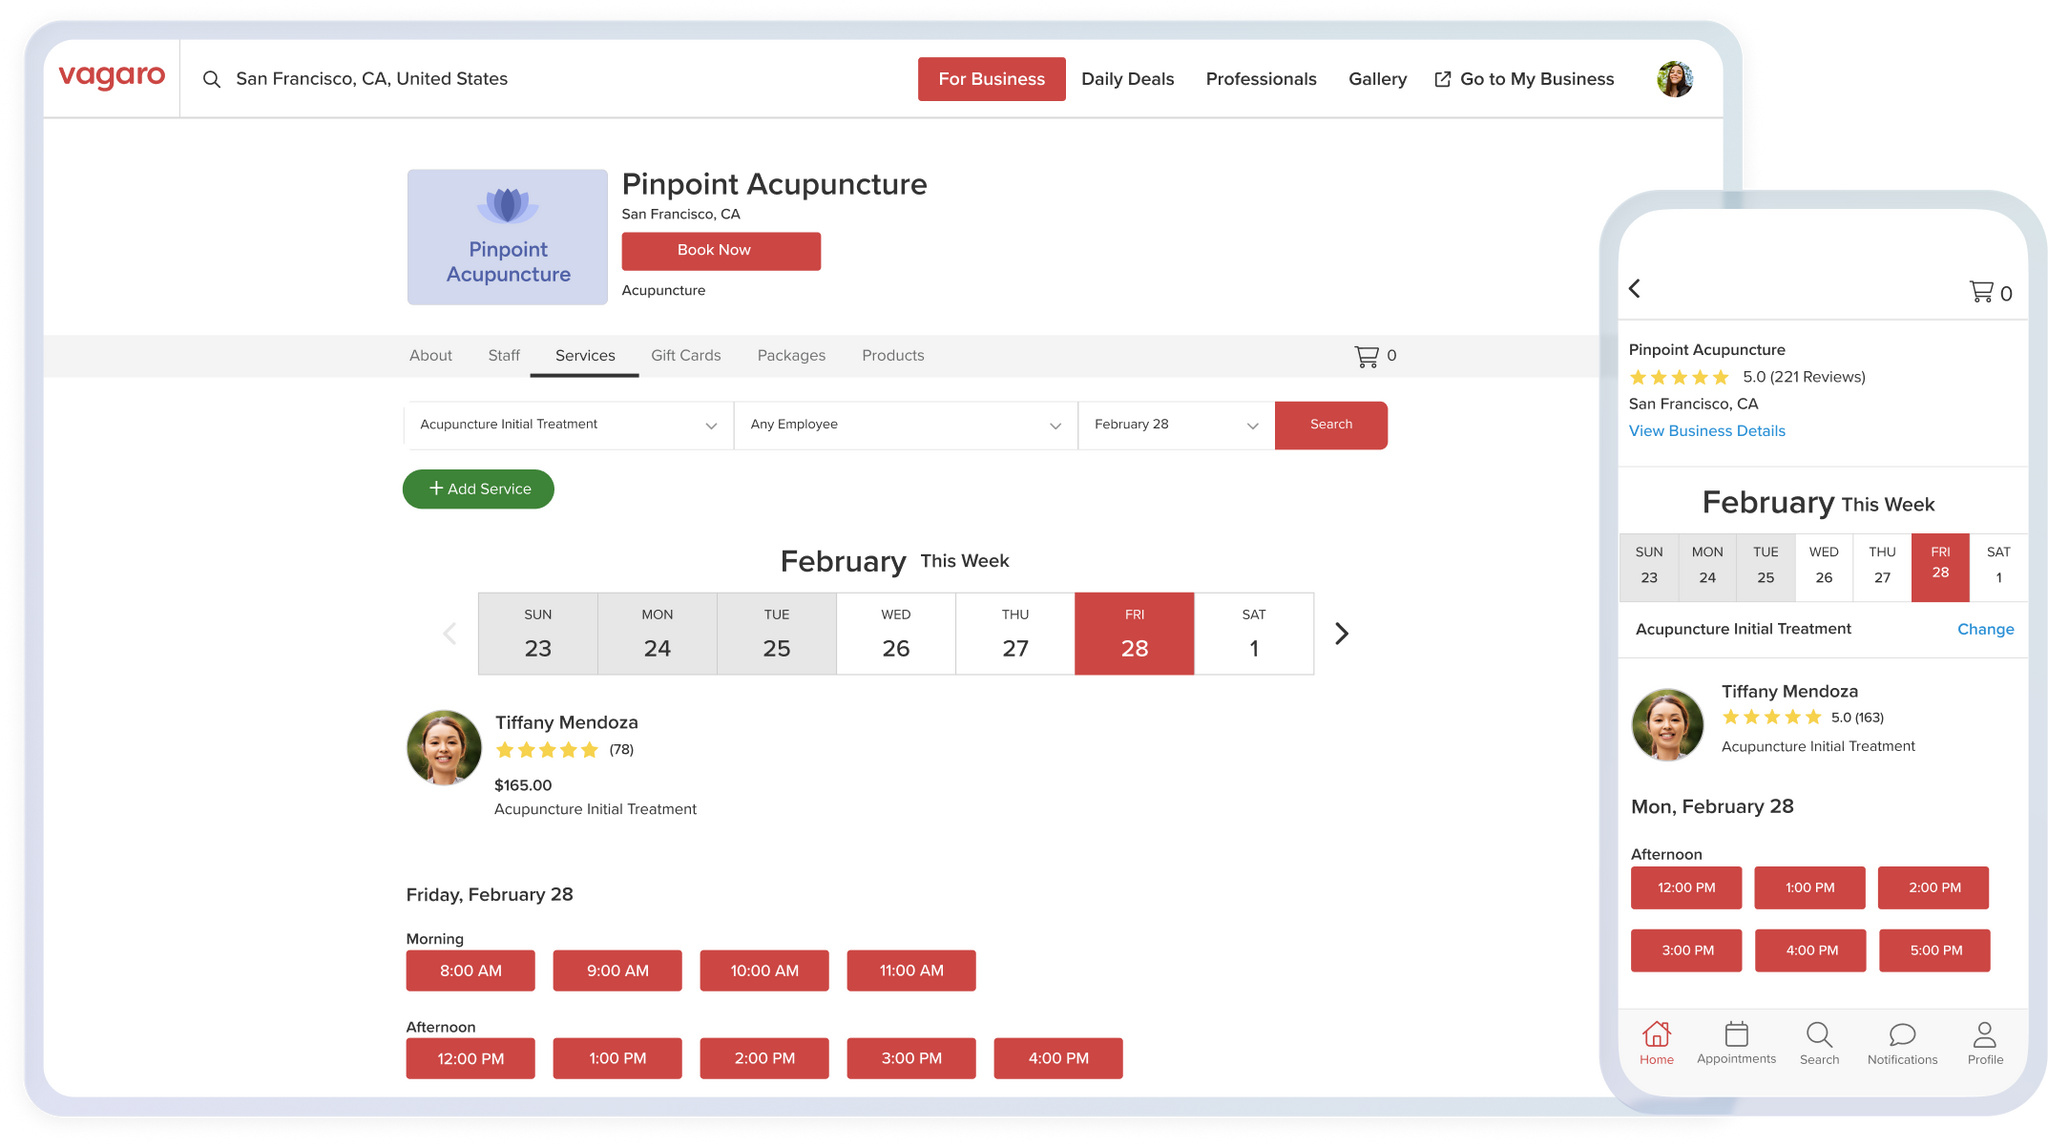
Task: Select Saturday 1 on the desktop calendar
Action: 1254,634
